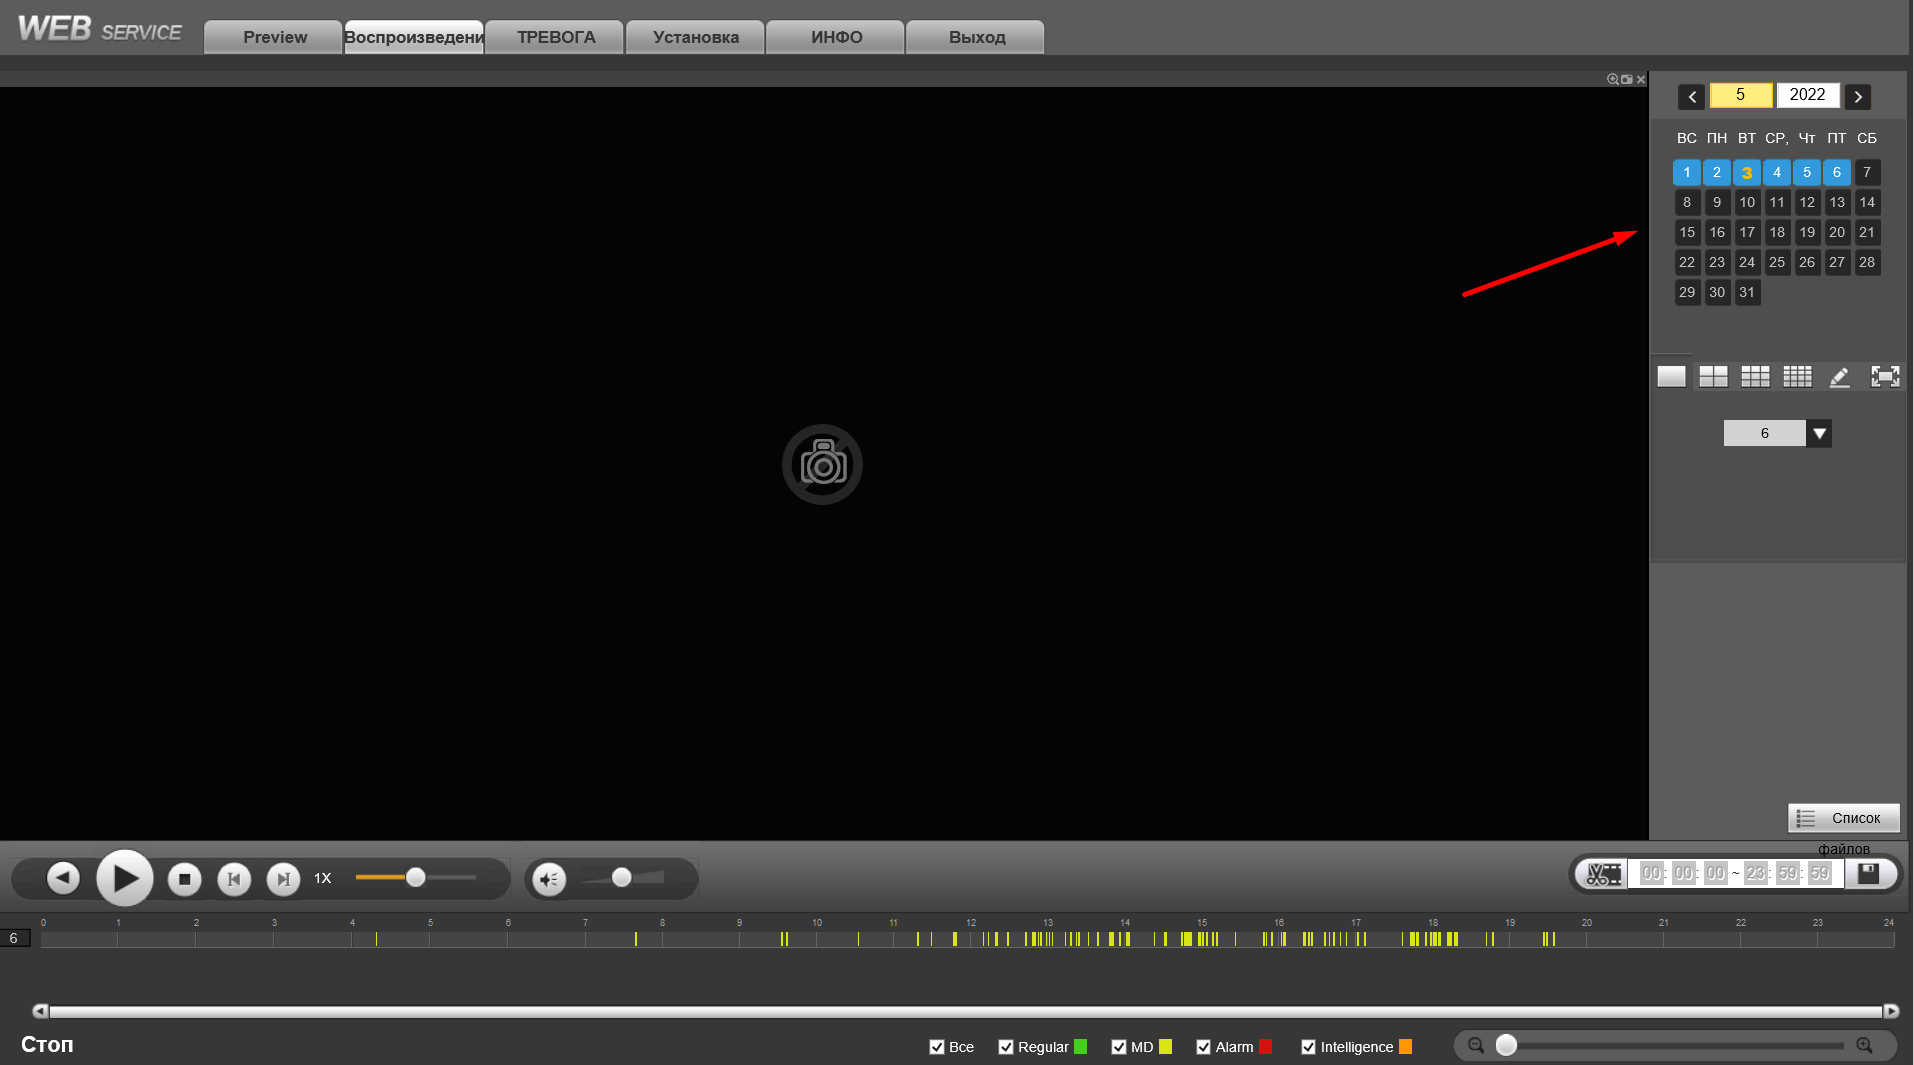Select the sixteen-window layout icon
This screenshot has width=1914, height=1065.
click(1797, 376)
